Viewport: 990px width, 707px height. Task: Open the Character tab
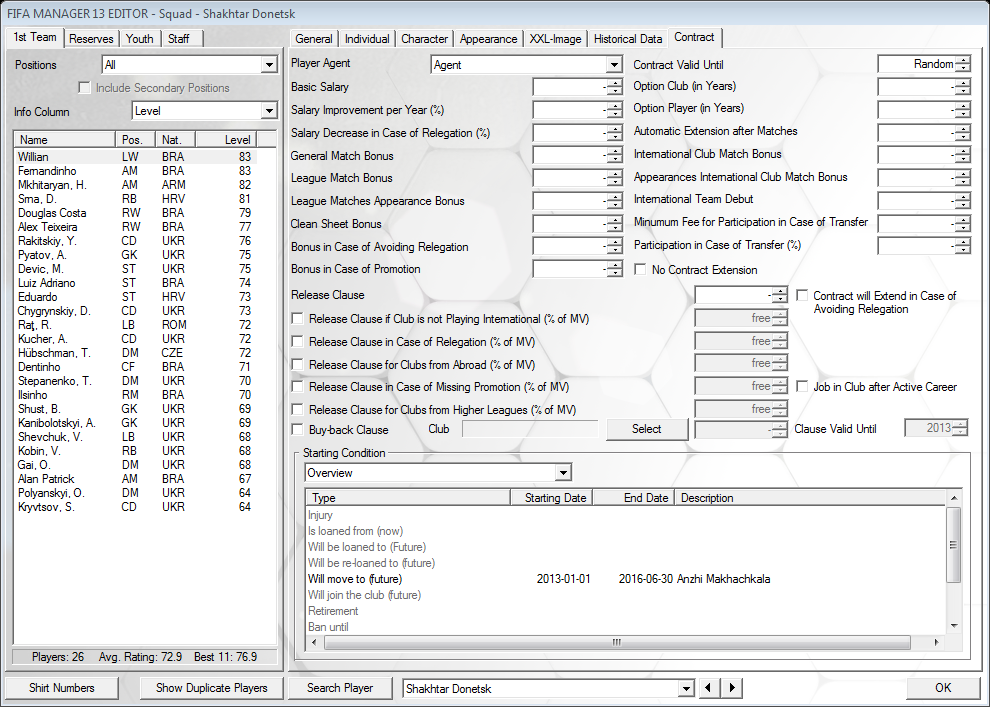pos(424,39)
